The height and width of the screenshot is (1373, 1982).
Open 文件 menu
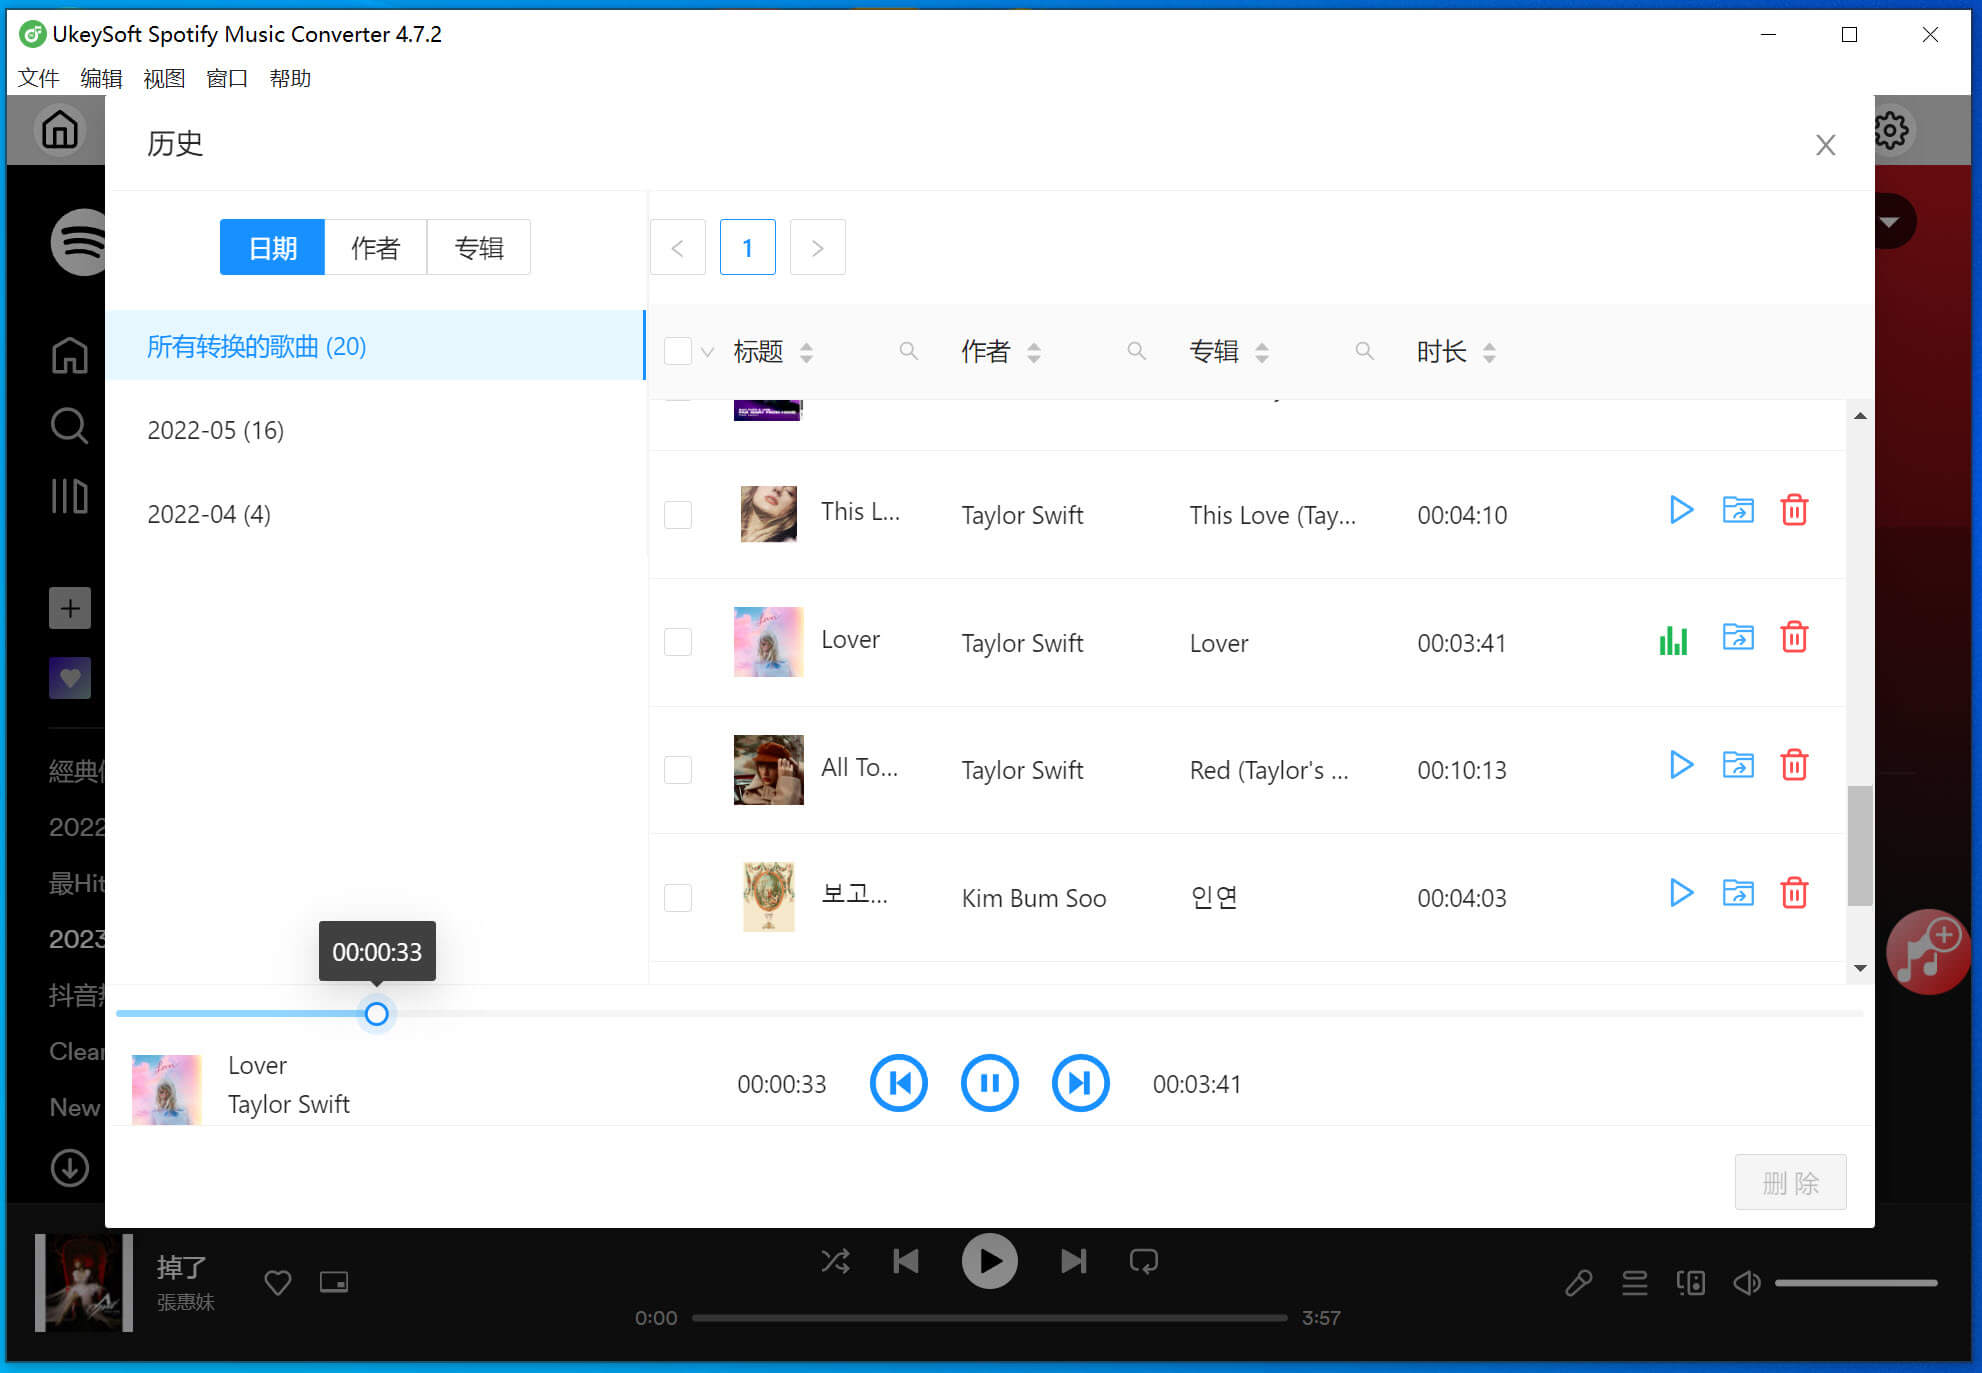38,78
